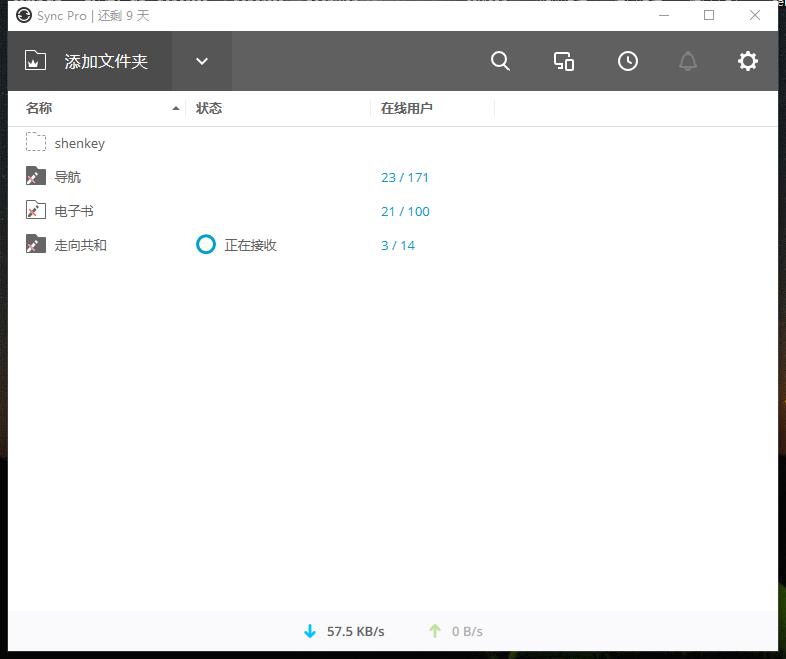The width and height of the screenshot is (786, 659).
Task: Expand the dropdown arrow beside 添加文件夹
Action: [202, 61]
